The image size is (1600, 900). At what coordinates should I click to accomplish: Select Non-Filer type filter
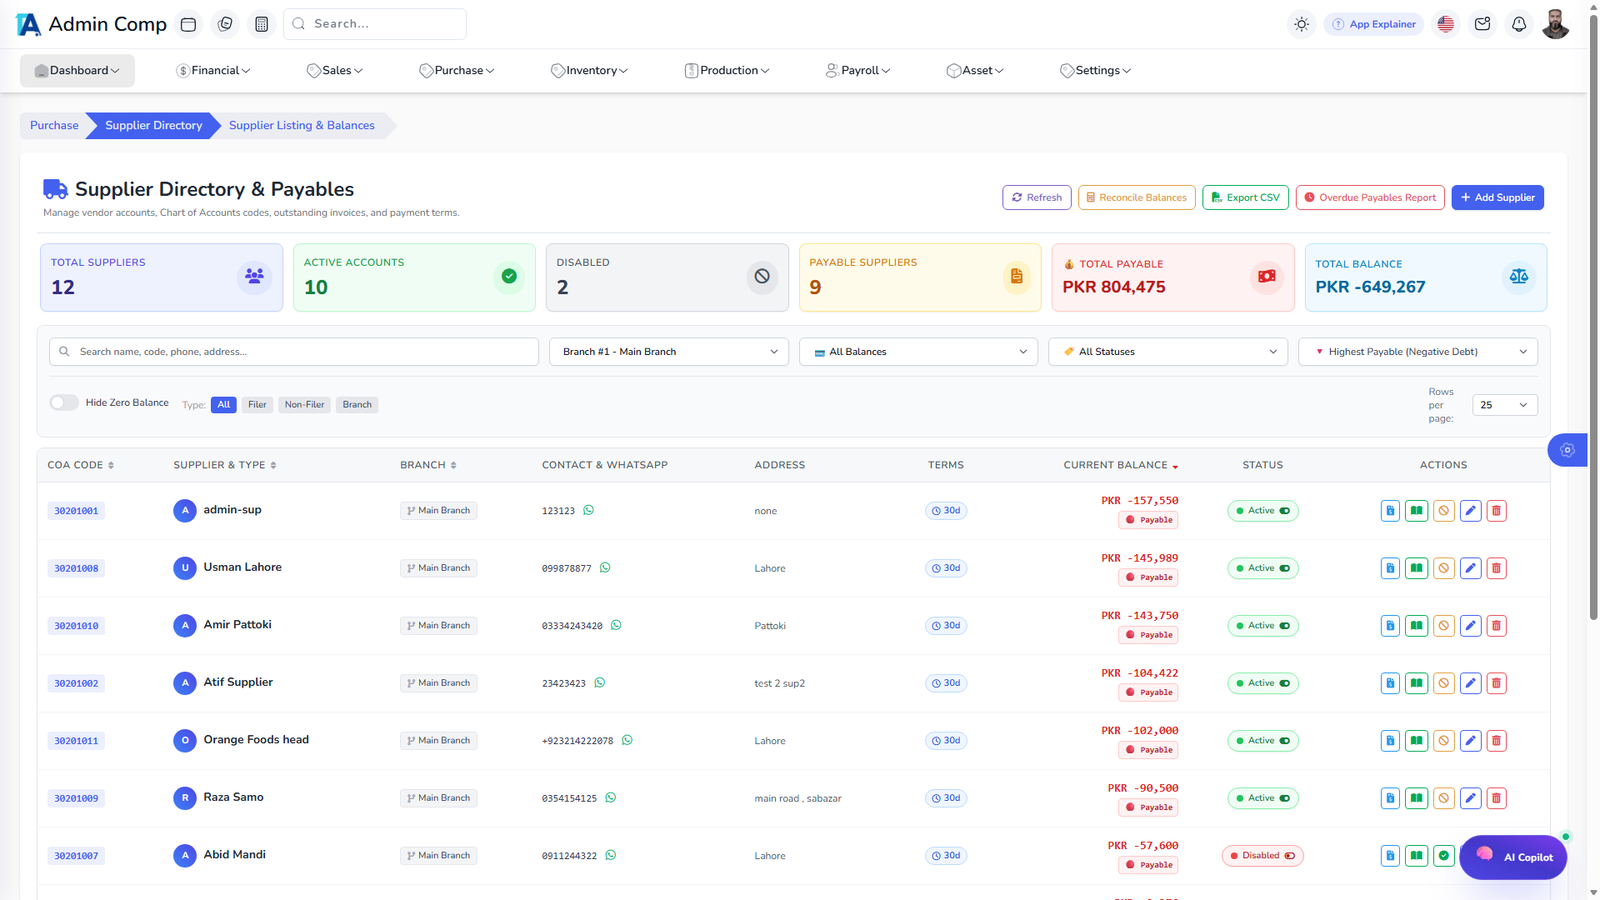point(305,405)
